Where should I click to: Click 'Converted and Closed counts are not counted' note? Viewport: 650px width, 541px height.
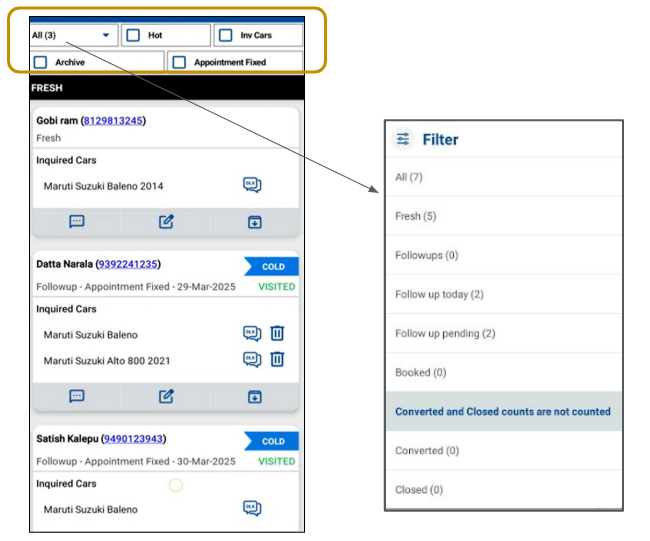coord(503,412)
